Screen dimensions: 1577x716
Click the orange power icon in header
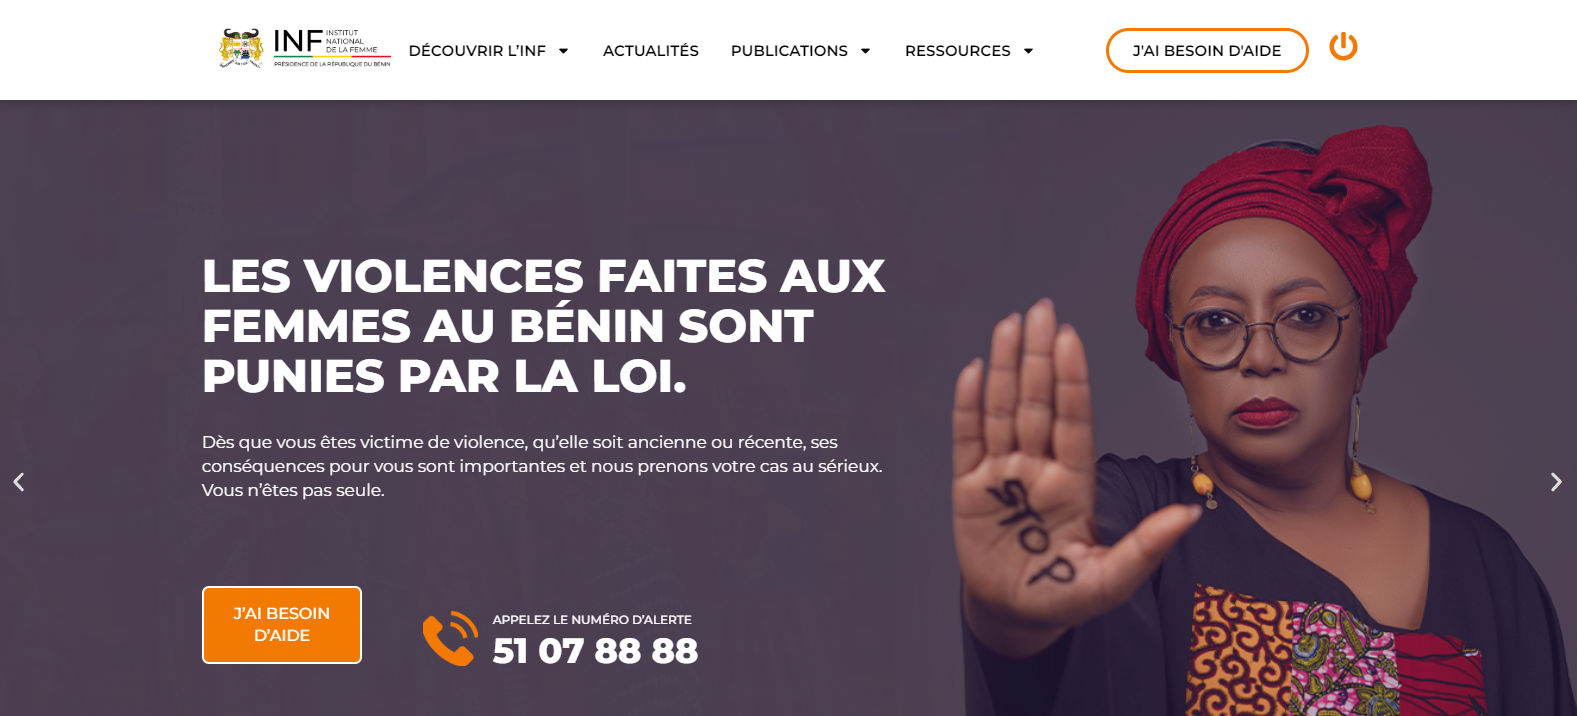(x=1343, y=46)
